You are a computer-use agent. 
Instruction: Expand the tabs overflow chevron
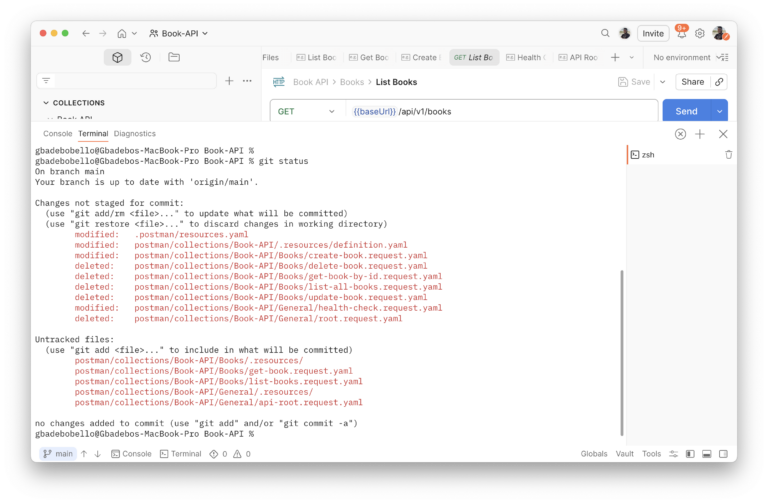(632, 57)
